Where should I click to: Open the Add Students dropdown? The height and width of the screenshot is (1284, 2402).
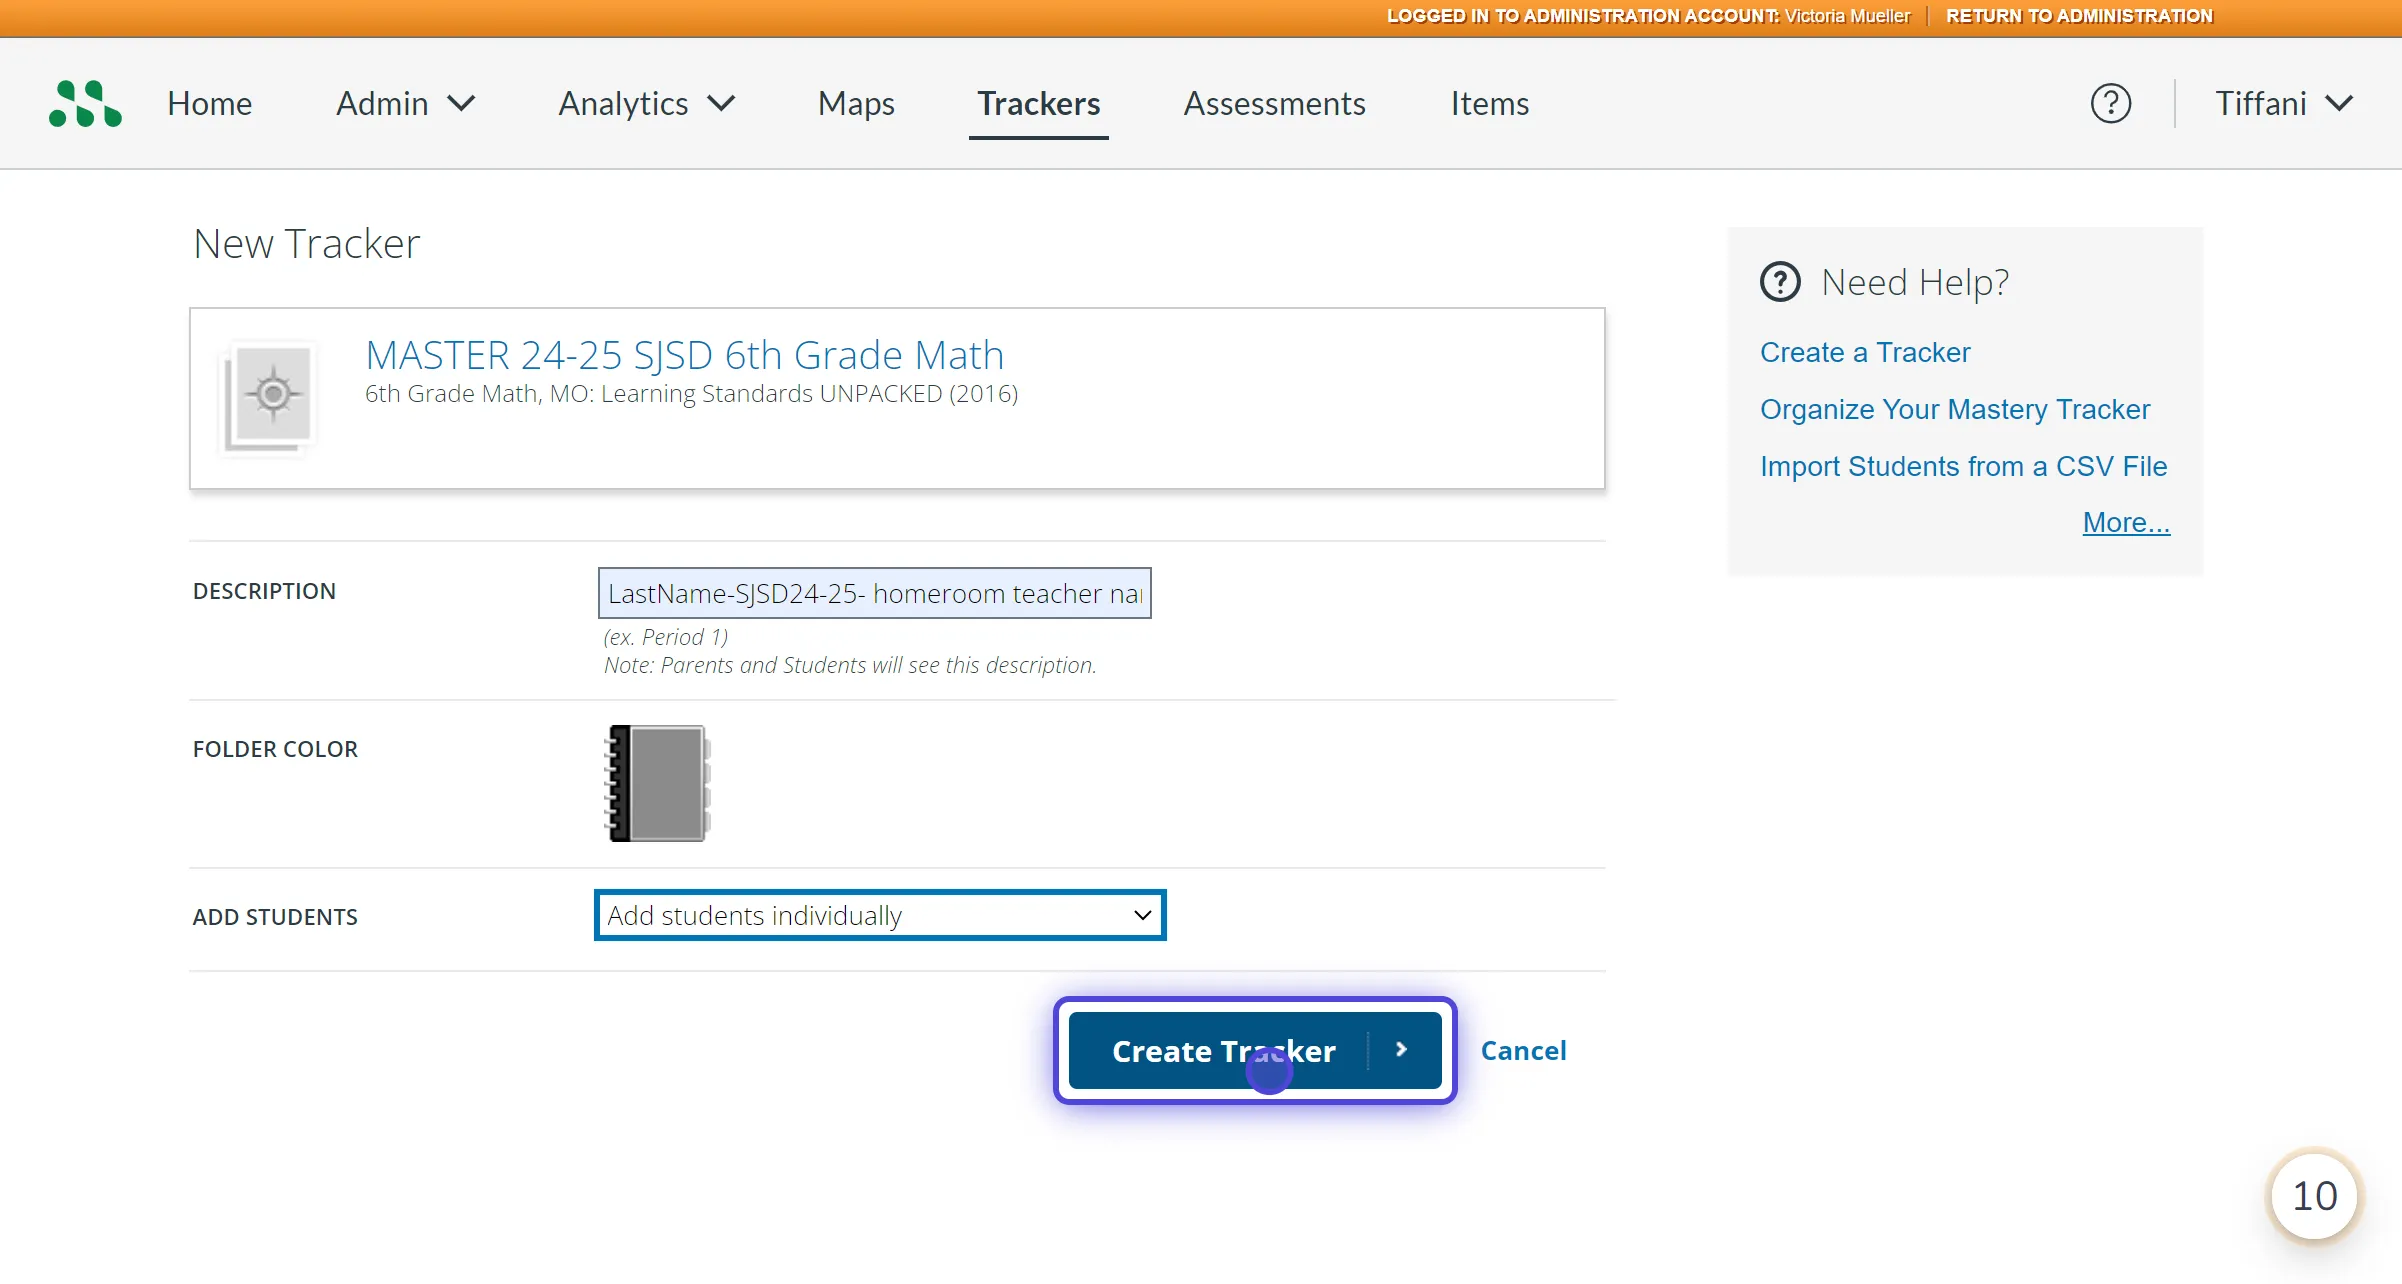coord(880,915)
